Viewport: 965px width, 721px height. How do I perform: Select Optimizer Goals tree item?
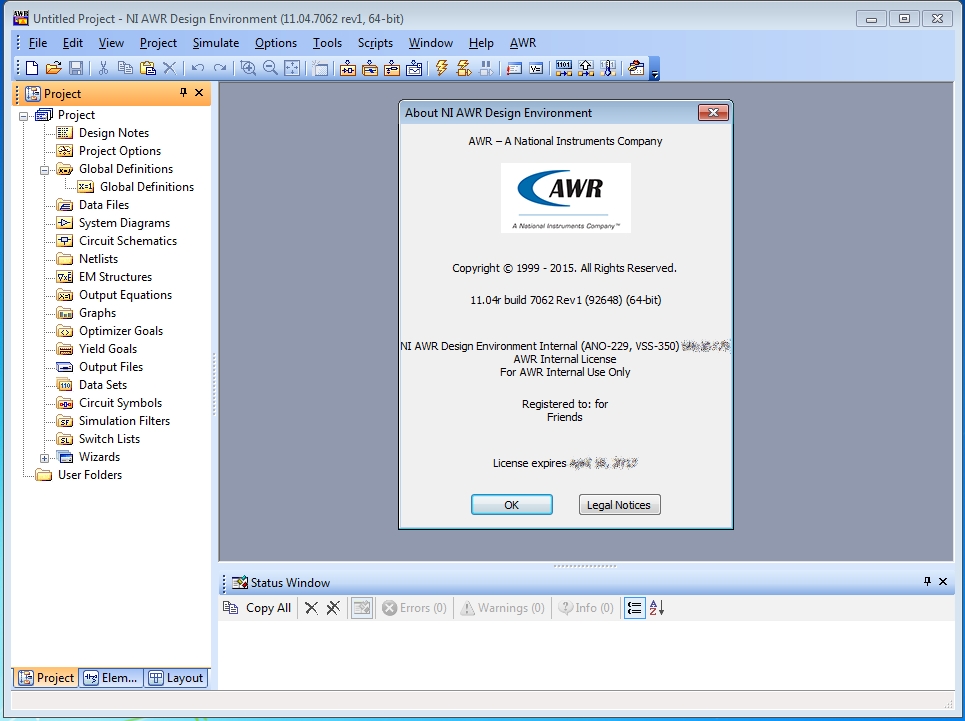tap(121, 330)
